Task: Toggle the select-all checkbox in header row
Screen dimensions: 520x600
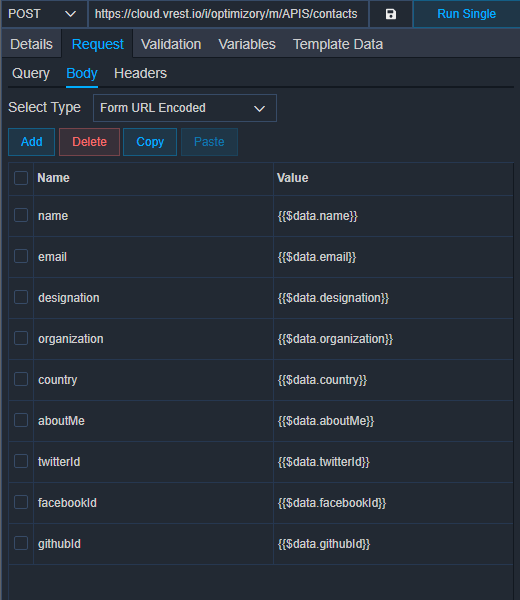Action: click(21, 178)
